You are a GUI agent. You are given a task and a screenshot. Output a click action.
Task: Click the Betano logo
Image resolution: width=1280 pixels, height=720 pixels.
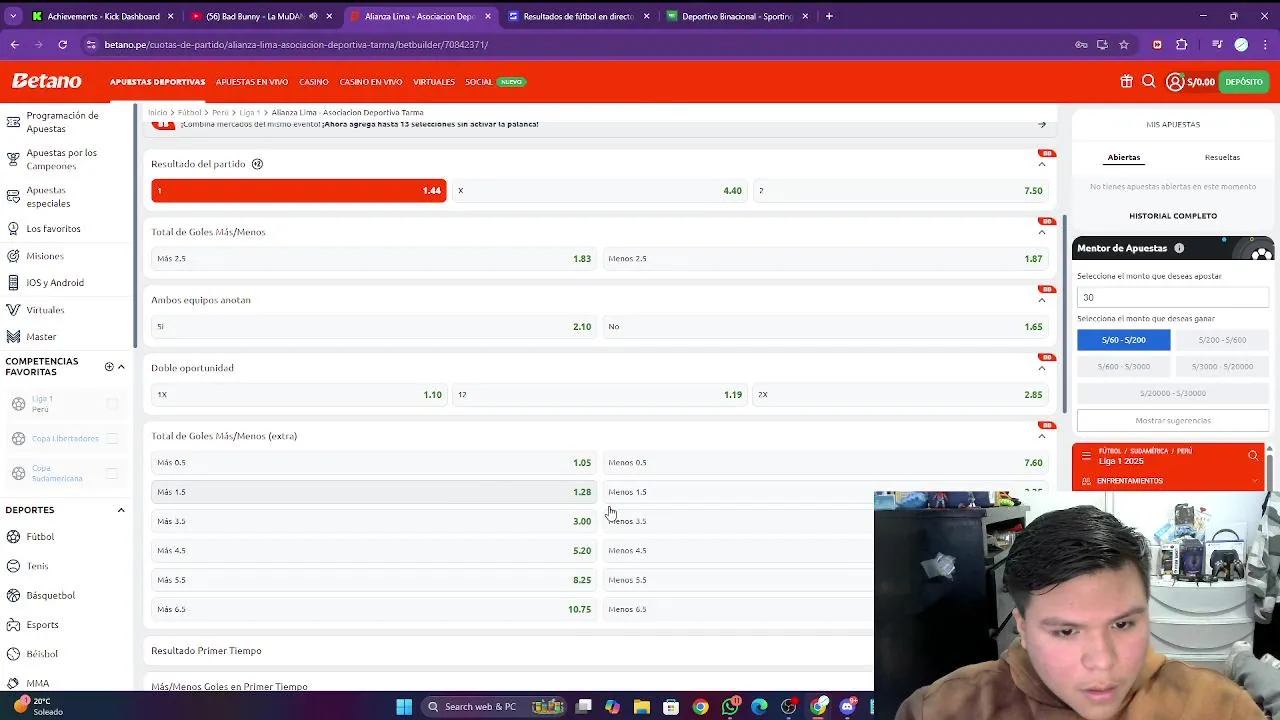click(46, 81)
